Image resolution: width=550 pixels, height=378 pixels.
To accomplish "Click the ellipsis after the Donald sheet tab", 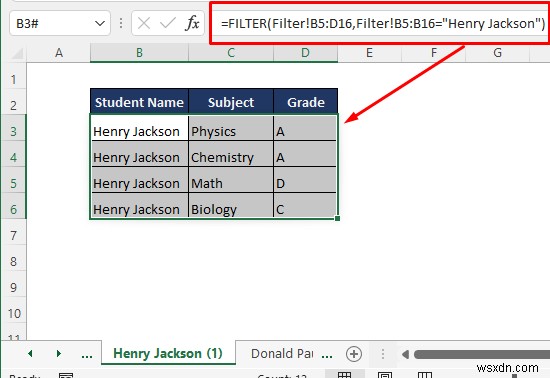I will 327,355.
